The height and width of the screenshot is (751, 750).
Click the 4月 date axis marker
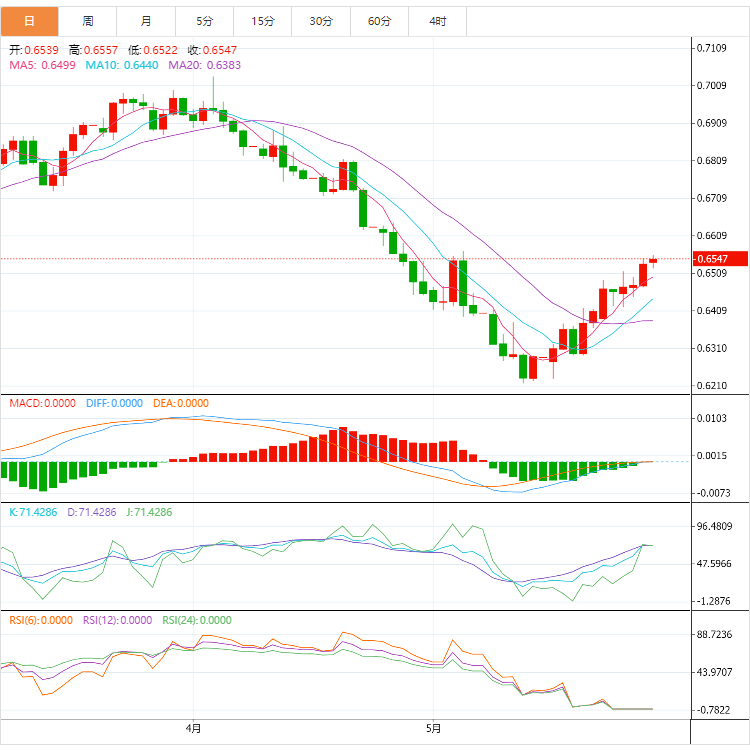point(193,728)
